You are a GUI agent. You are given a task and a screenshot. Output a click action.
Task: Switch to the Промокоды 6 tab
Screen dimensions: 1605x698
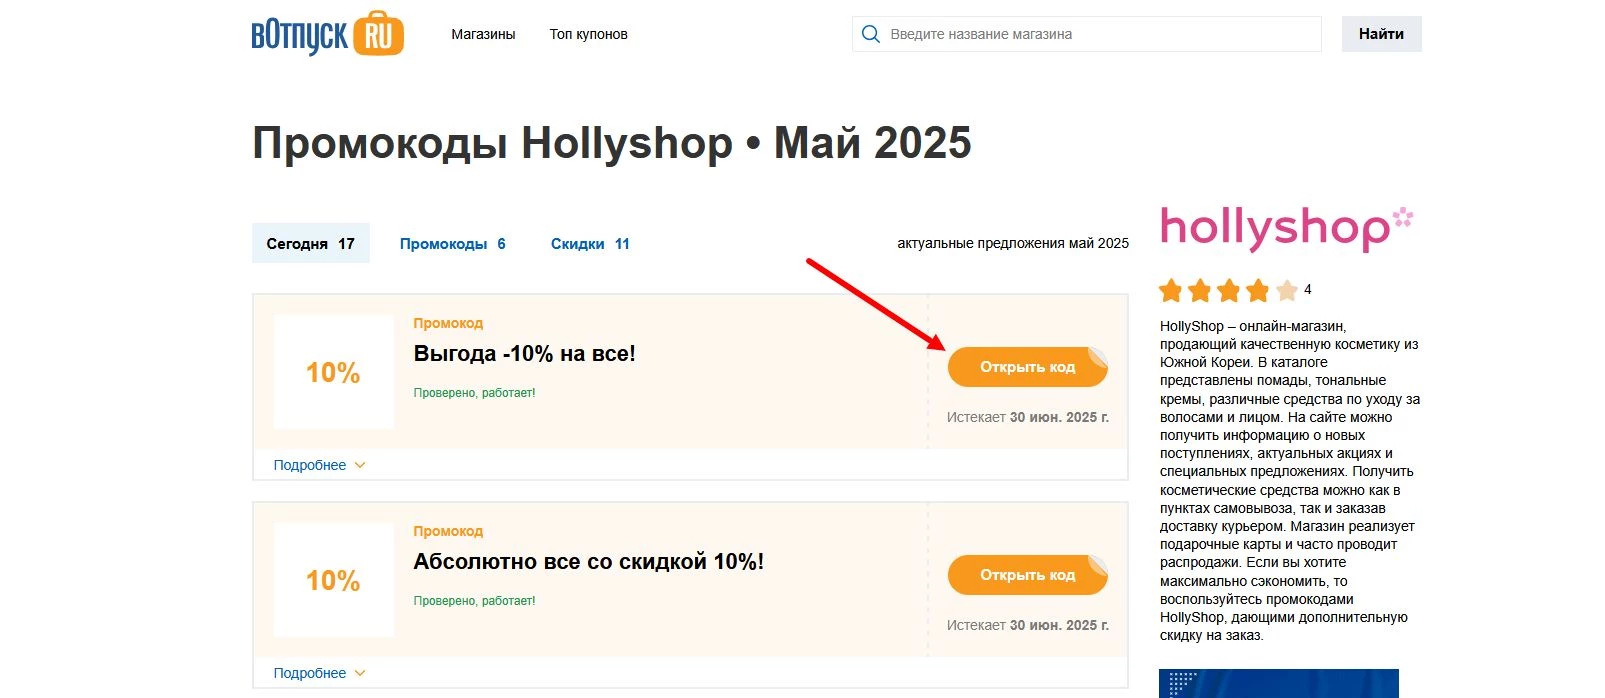(x=452, y=243)
